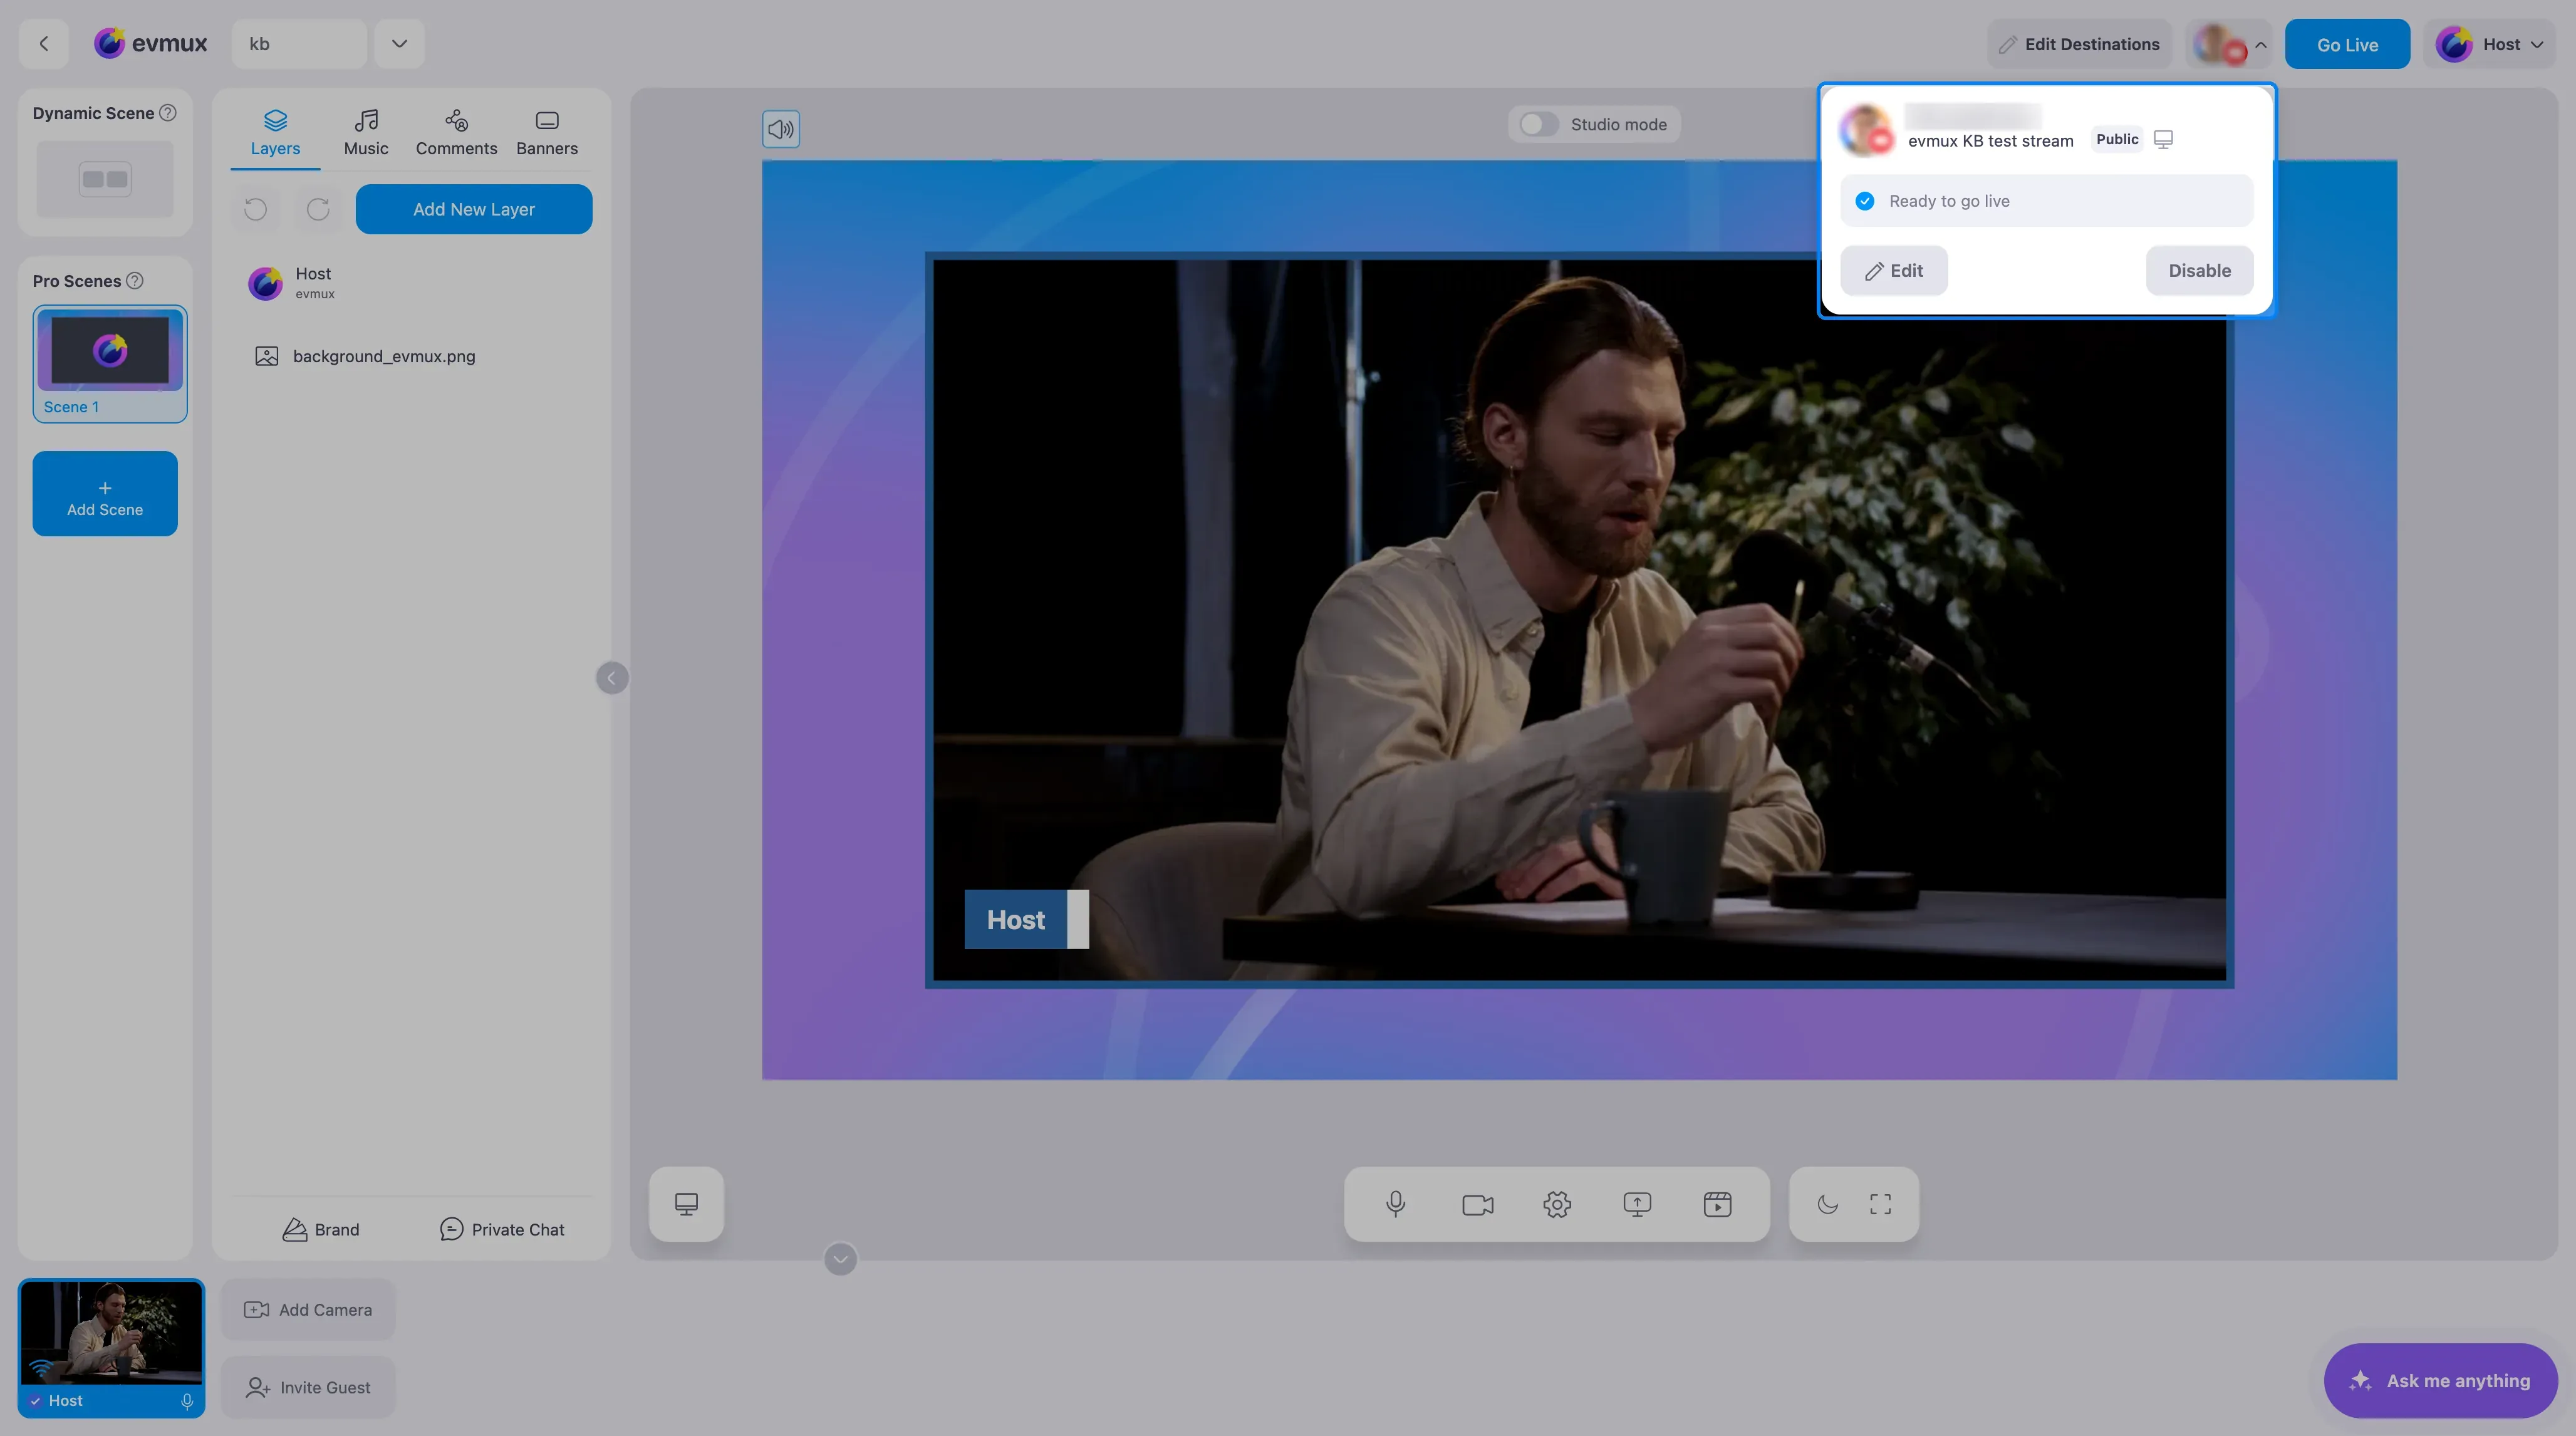Open the settings gear in bottom toolbar
Screen dimensions: 2576x1436
1557,1204
